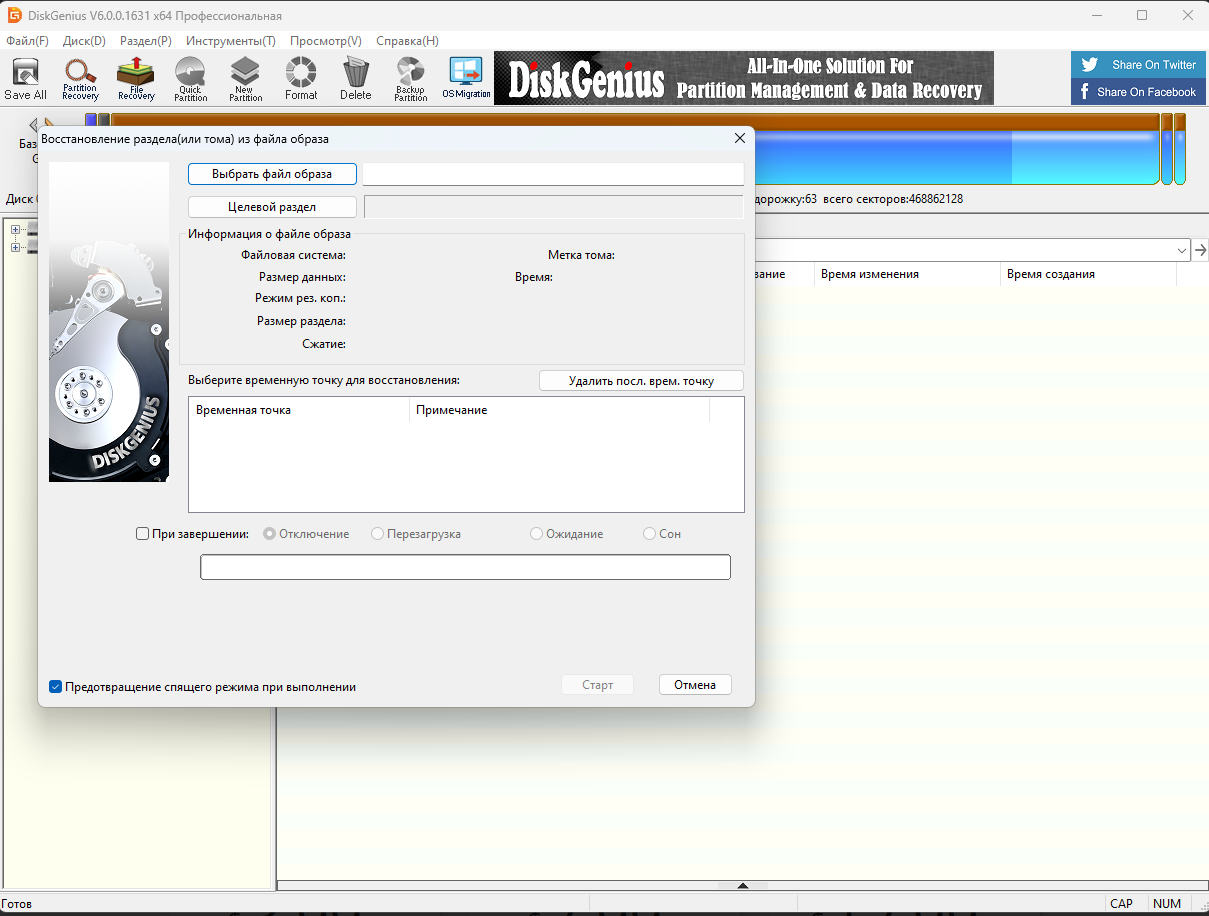Viewport: 1209px width, 916px height.
Task: Select the Ожидание radio option
Action: tap(537, 534)
